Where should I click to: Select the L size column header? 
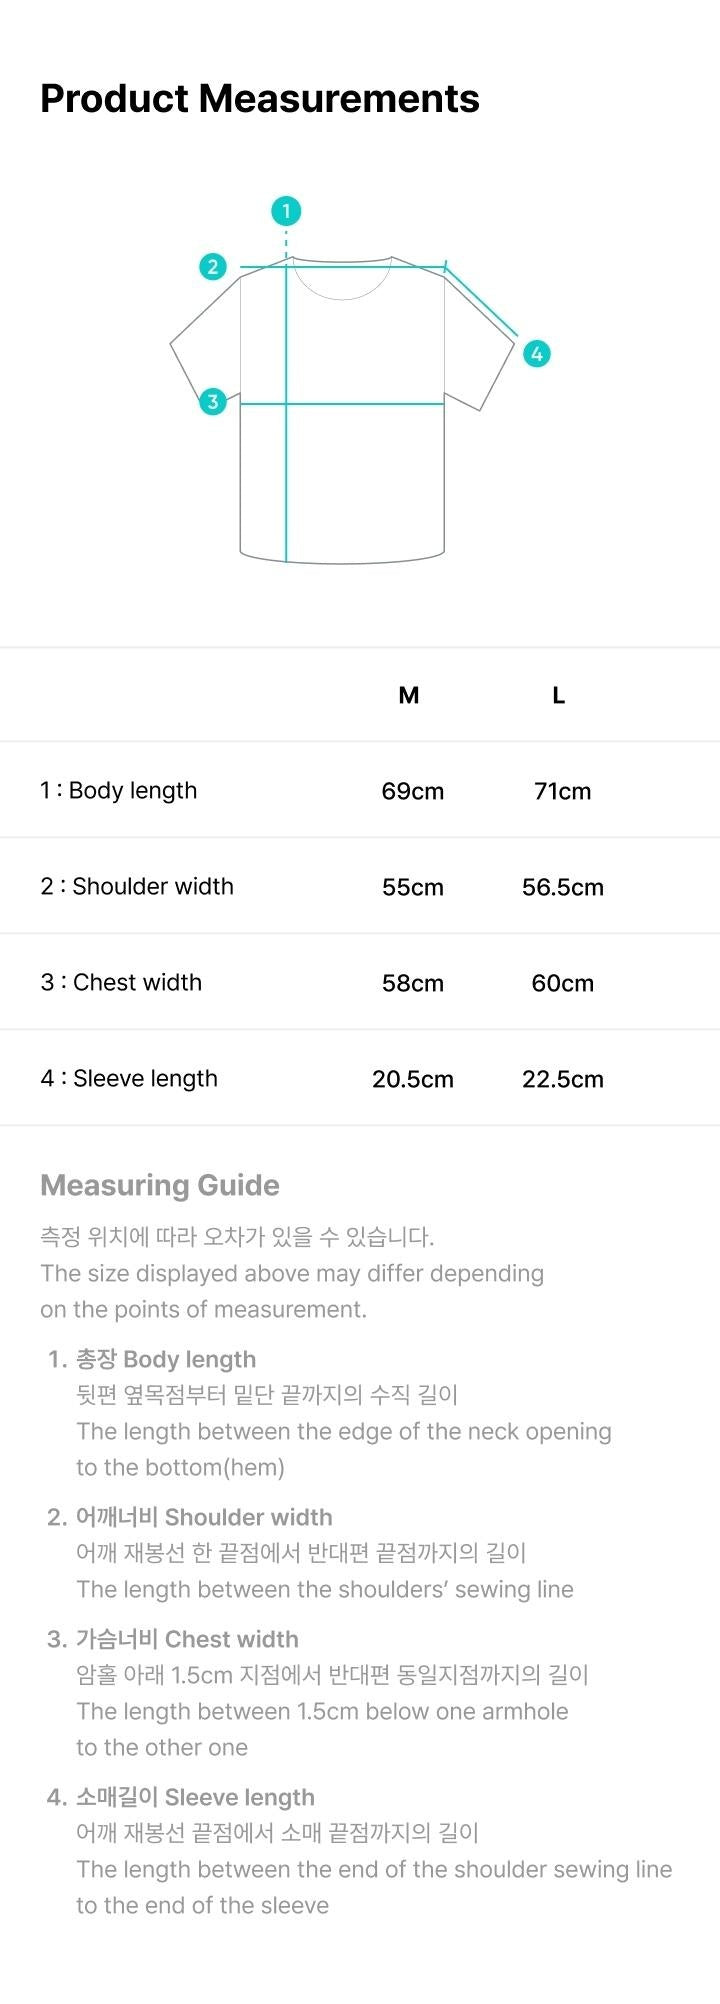[x=559, y=696]
